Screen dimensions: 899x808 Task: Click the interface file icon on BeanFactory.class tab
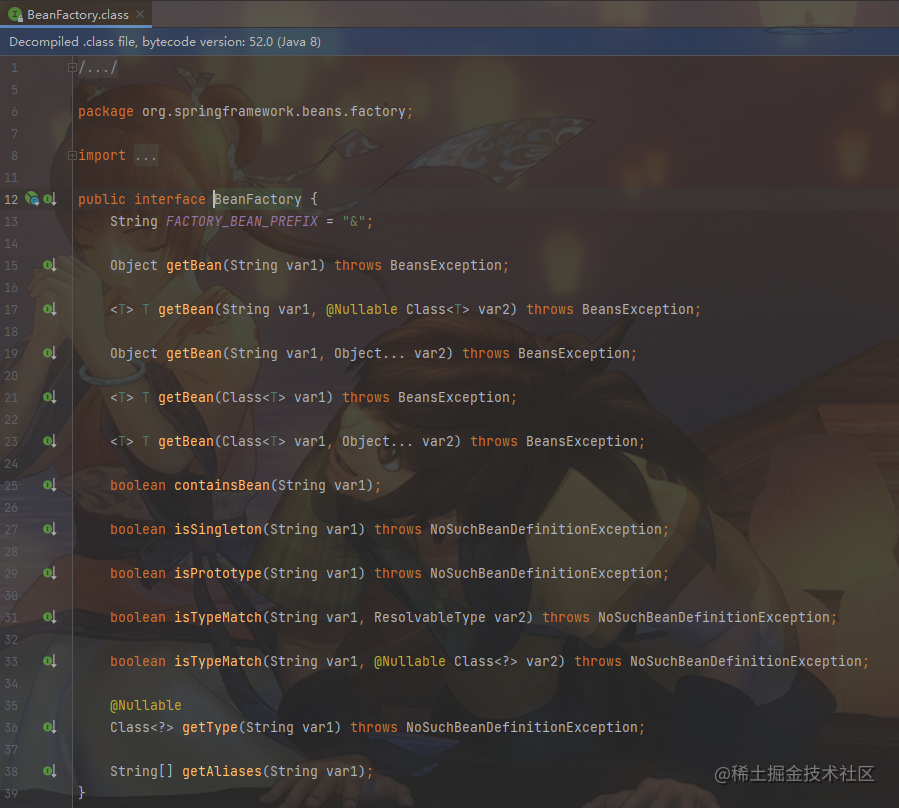(x=15, y=14)
